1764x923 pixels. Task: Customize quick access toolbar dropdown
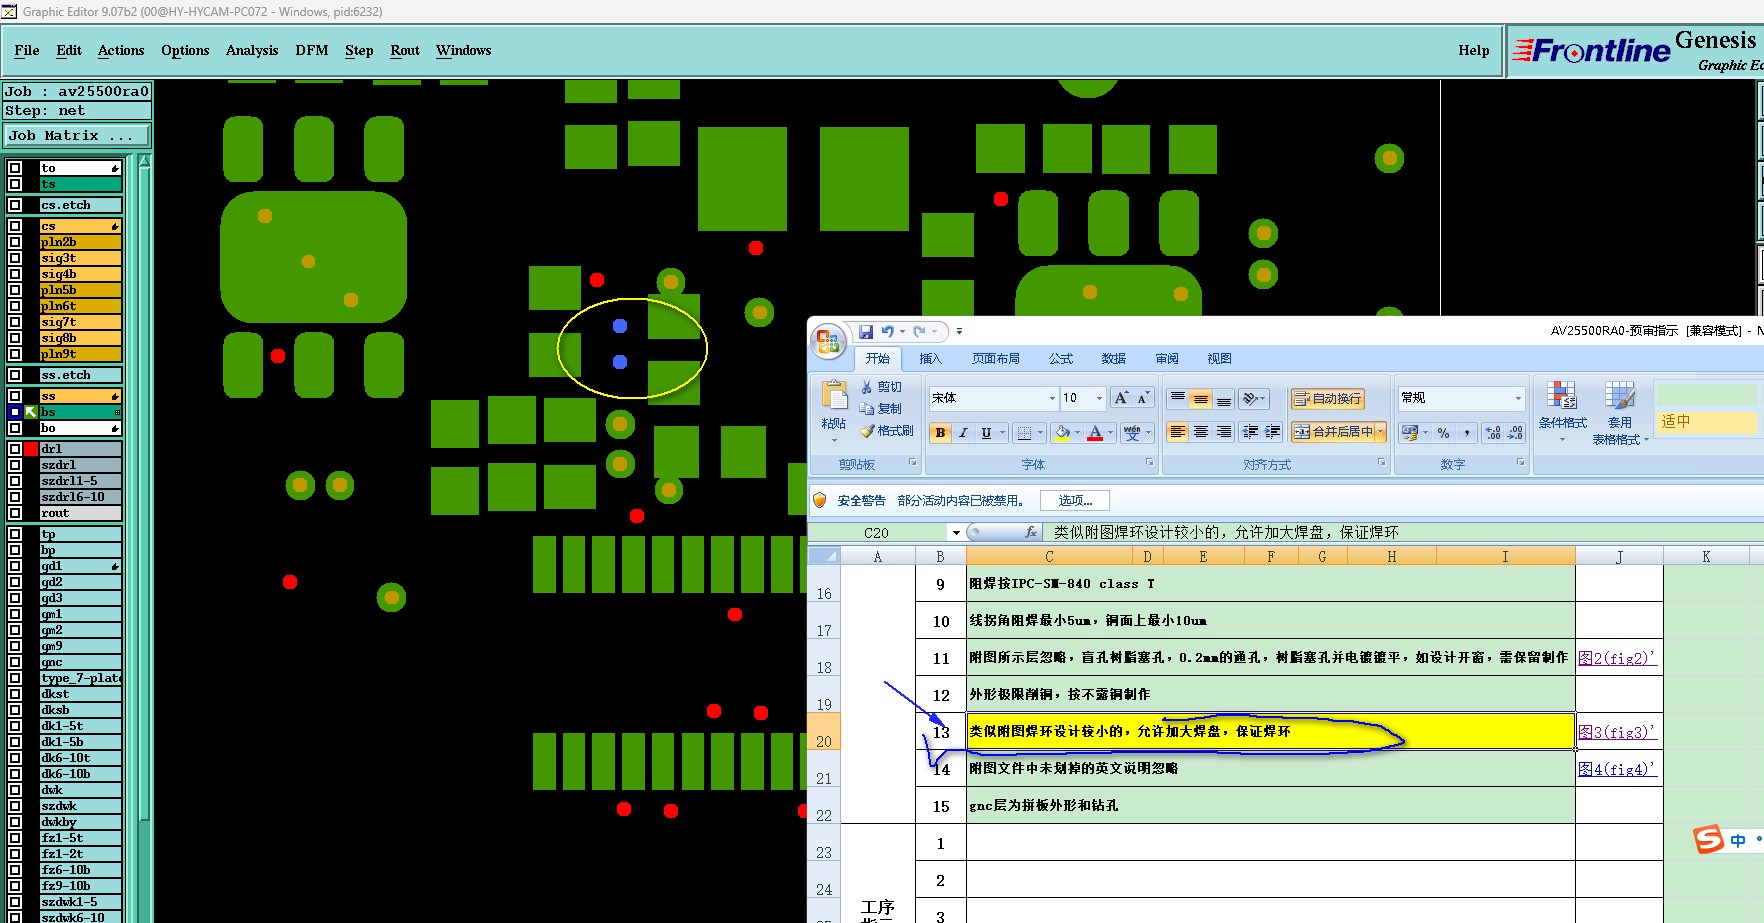(x=959, y=331)
